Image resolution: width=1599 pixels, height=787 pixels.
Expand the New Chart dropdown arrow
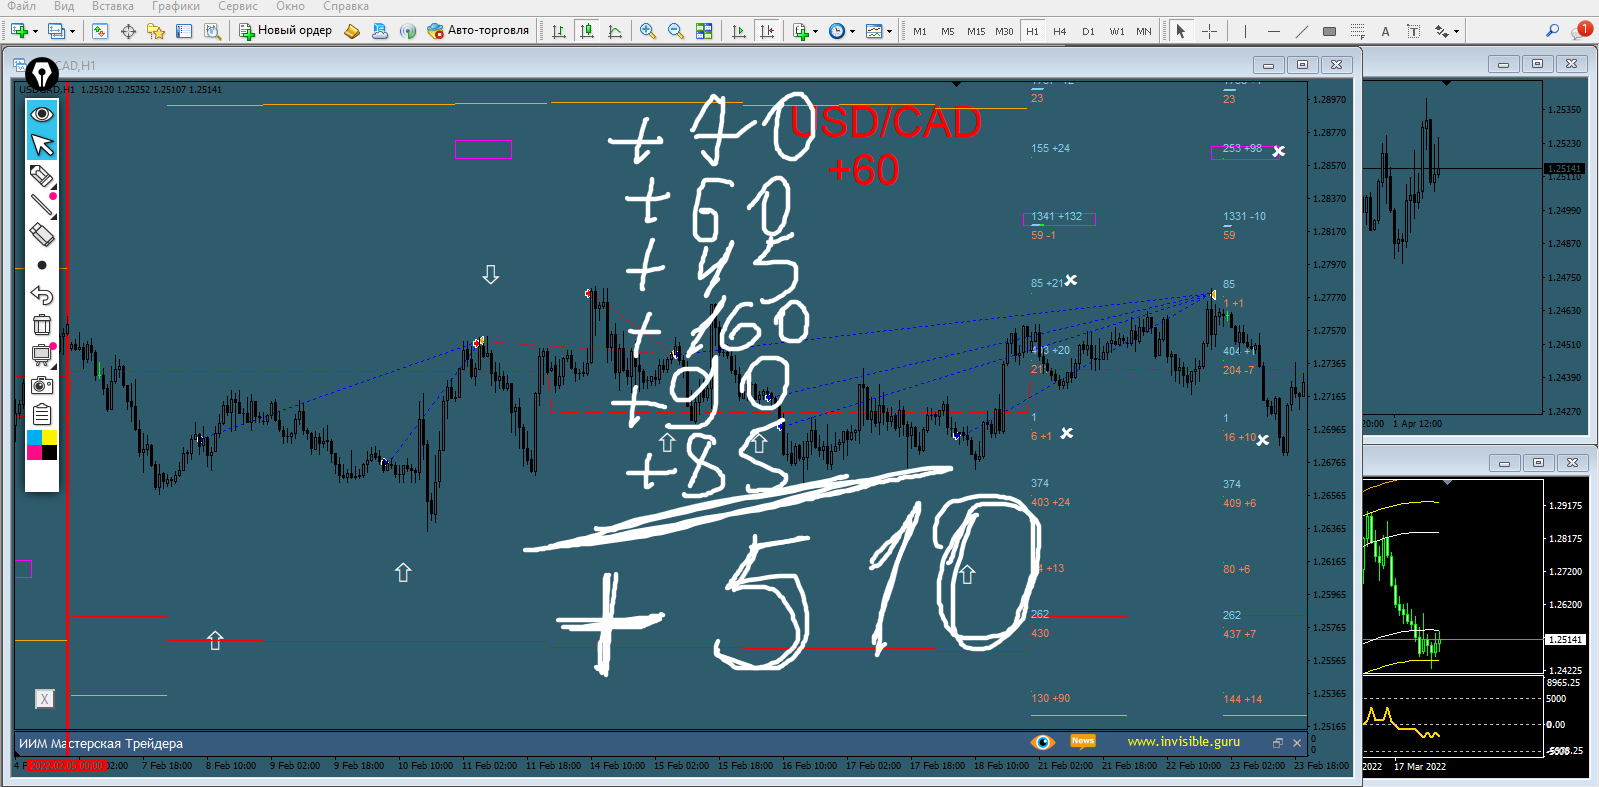point(35,32)
